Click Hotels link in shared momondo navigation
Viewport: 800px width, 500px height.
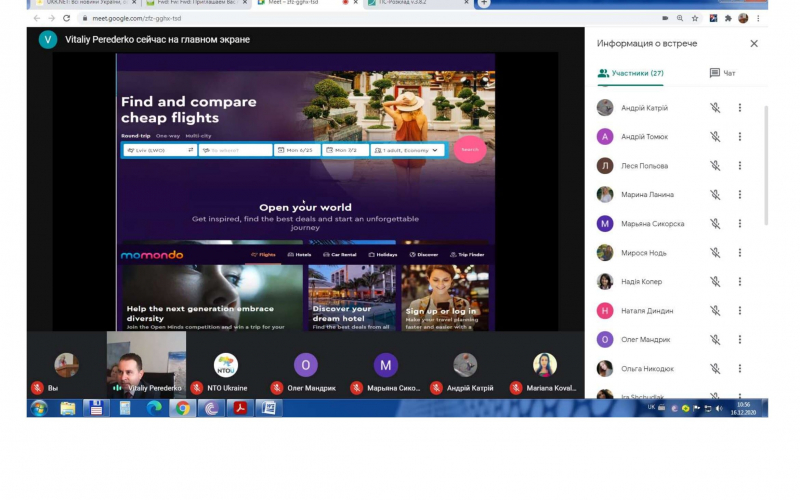(299, 255)
